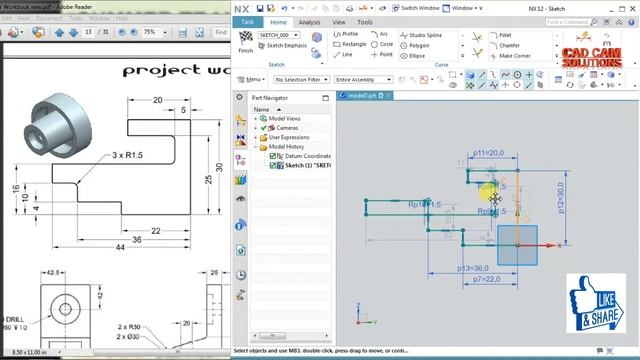640x360 pixels.
Task: Click Adobe Reader previous page up arrow
Action: tap(59, 32)
